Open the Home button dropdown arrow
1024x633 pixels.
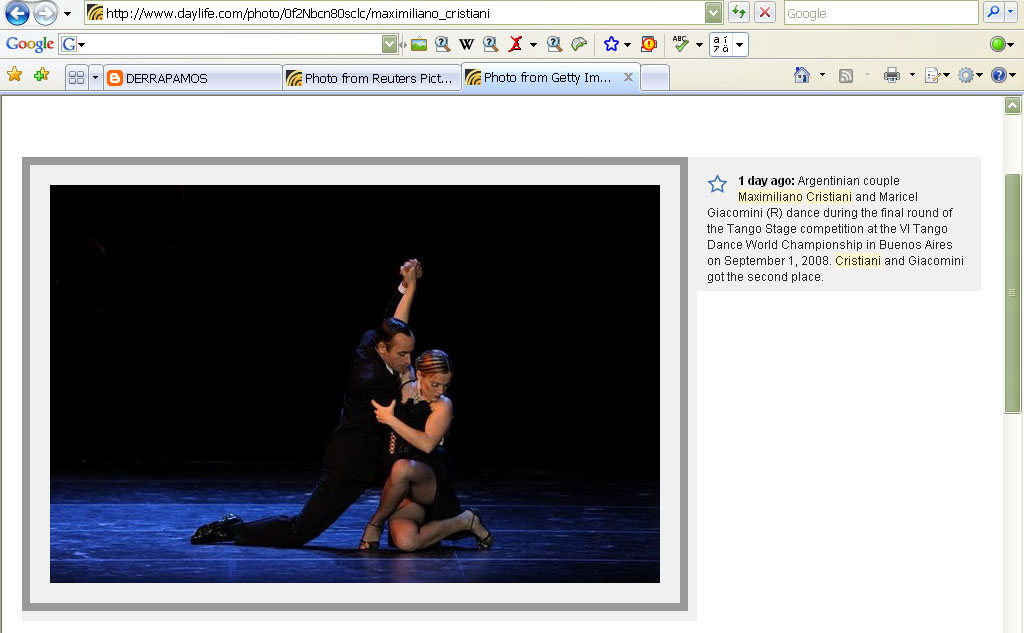pos(822,75)
